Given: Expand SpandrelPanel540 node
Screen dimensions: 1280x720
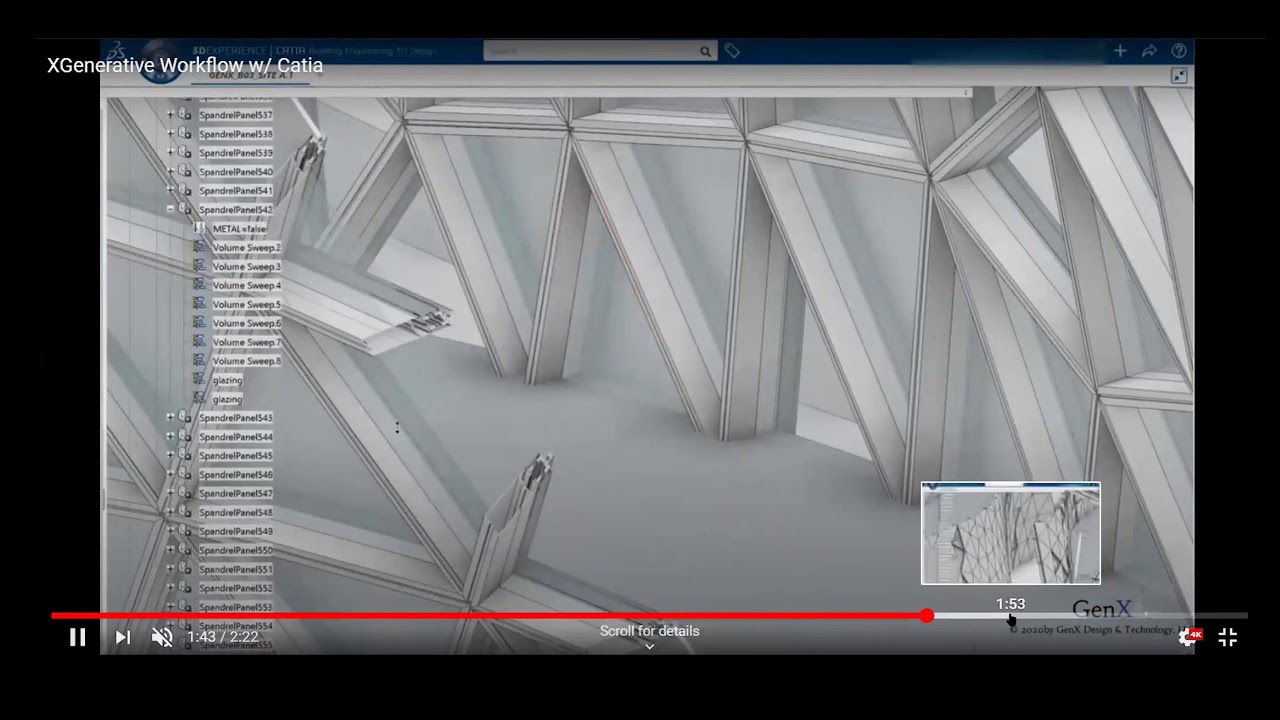Looking at the screenshot, I should pos(170,172).
